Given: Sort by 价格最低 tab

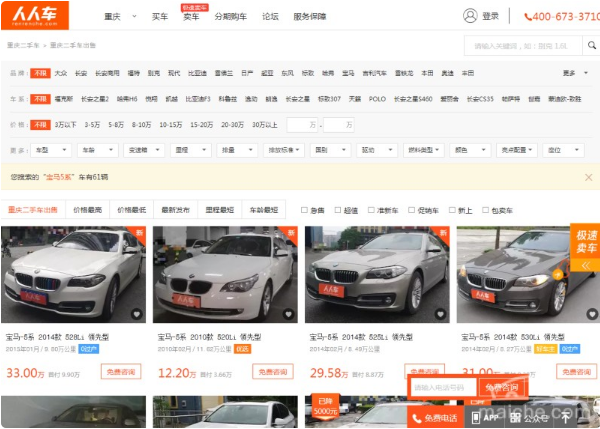Looking at the screenshot, I should (131, 210).
